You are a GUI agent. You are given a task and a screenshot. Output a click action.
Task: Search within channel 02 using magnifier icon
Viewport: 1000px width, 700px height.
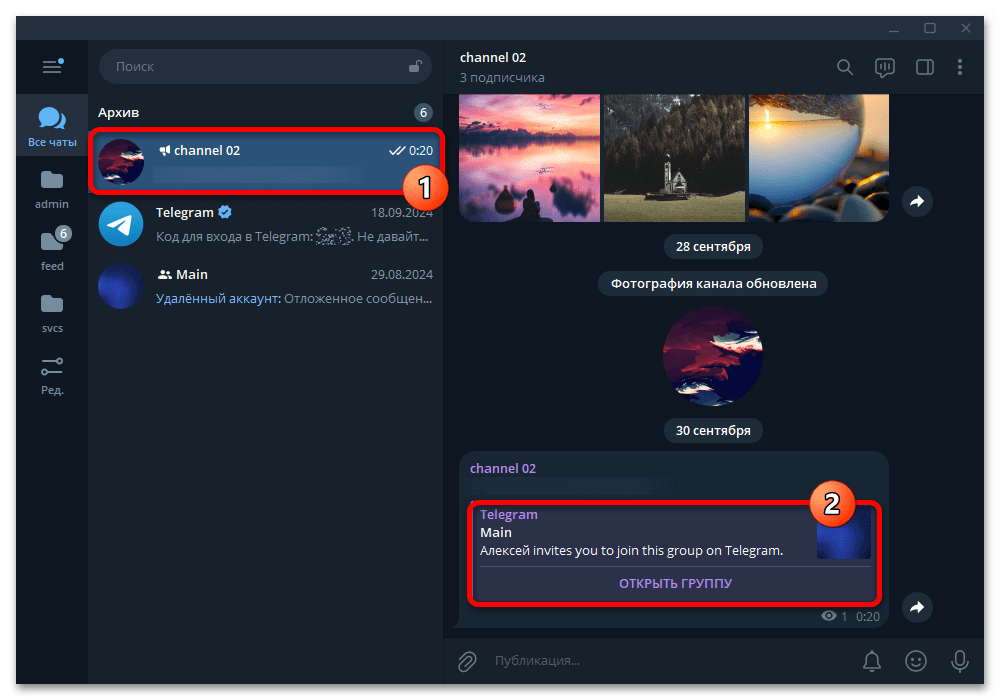844,67
